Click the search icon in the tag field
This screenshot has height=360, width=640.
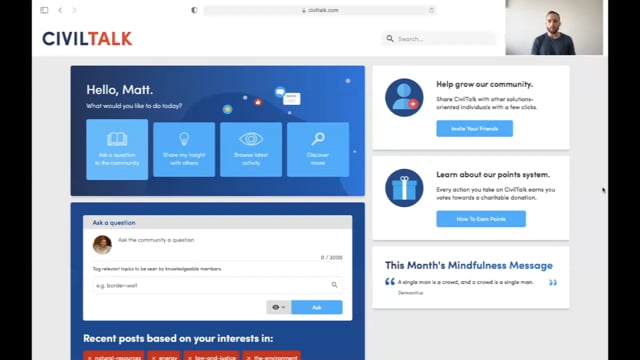(x=334, y=285)
